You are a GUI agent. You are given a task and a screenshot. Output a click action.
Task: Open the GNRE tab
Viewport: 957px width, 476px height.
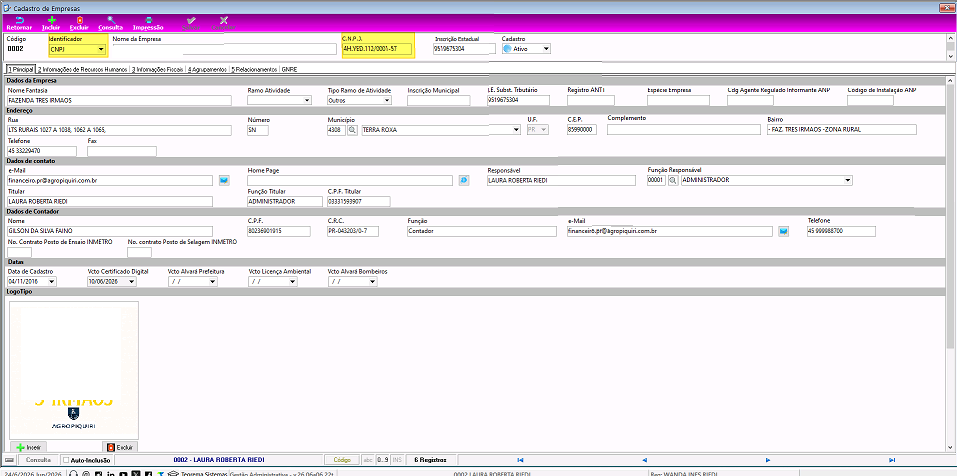289,70
